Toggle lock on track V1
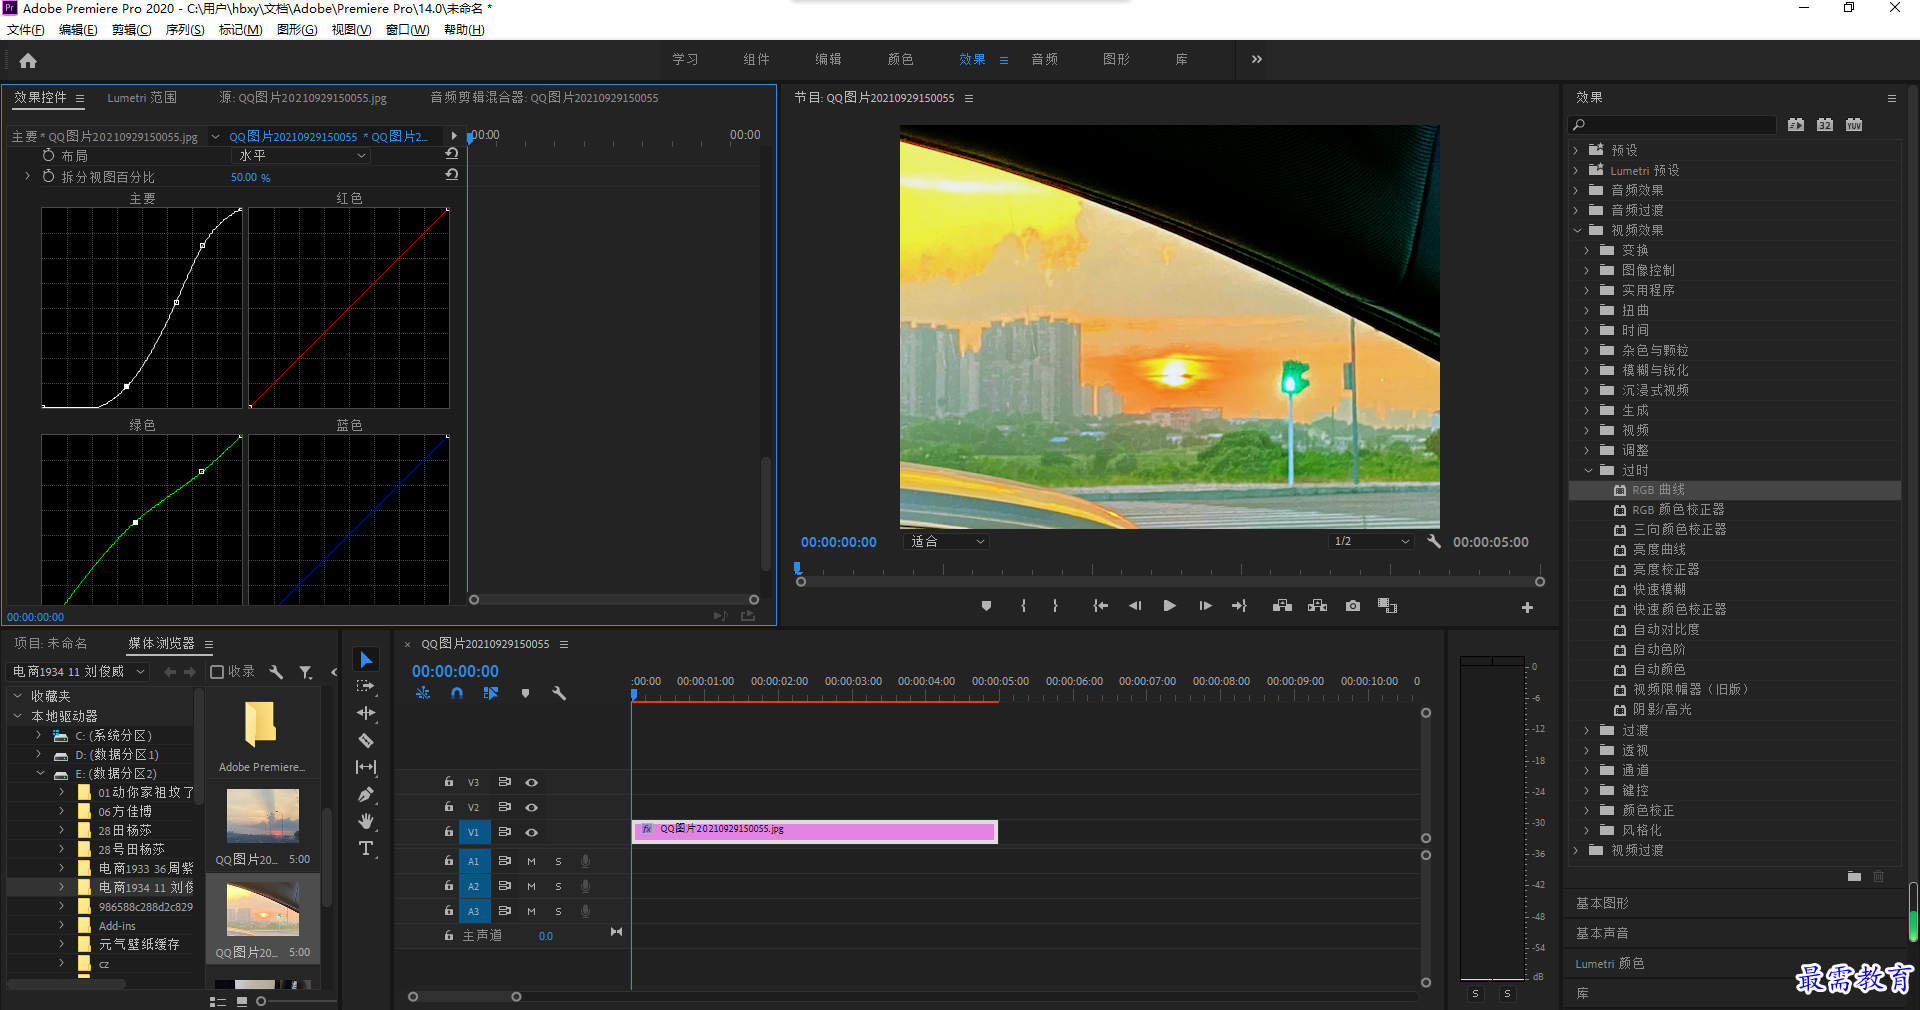Screen dimensions: 1920x1010 coord(449,832)
